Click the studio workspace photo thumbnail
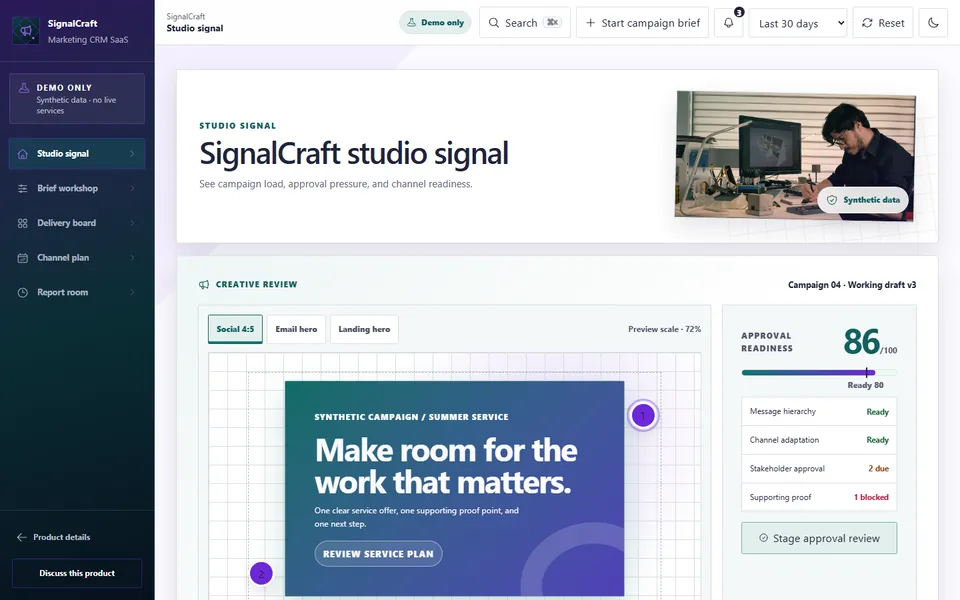960x600 pixels. pyautogui.click(x=795, y=156)
